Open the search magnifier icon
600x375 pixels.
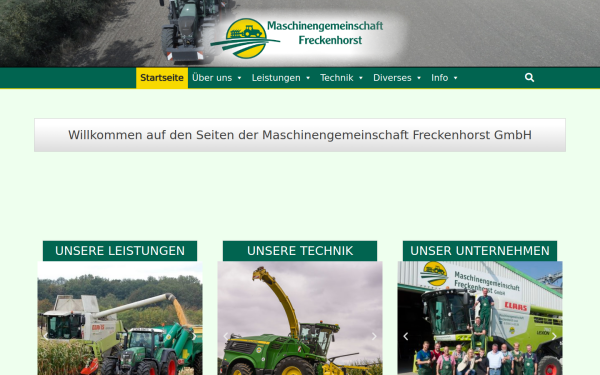529,78
